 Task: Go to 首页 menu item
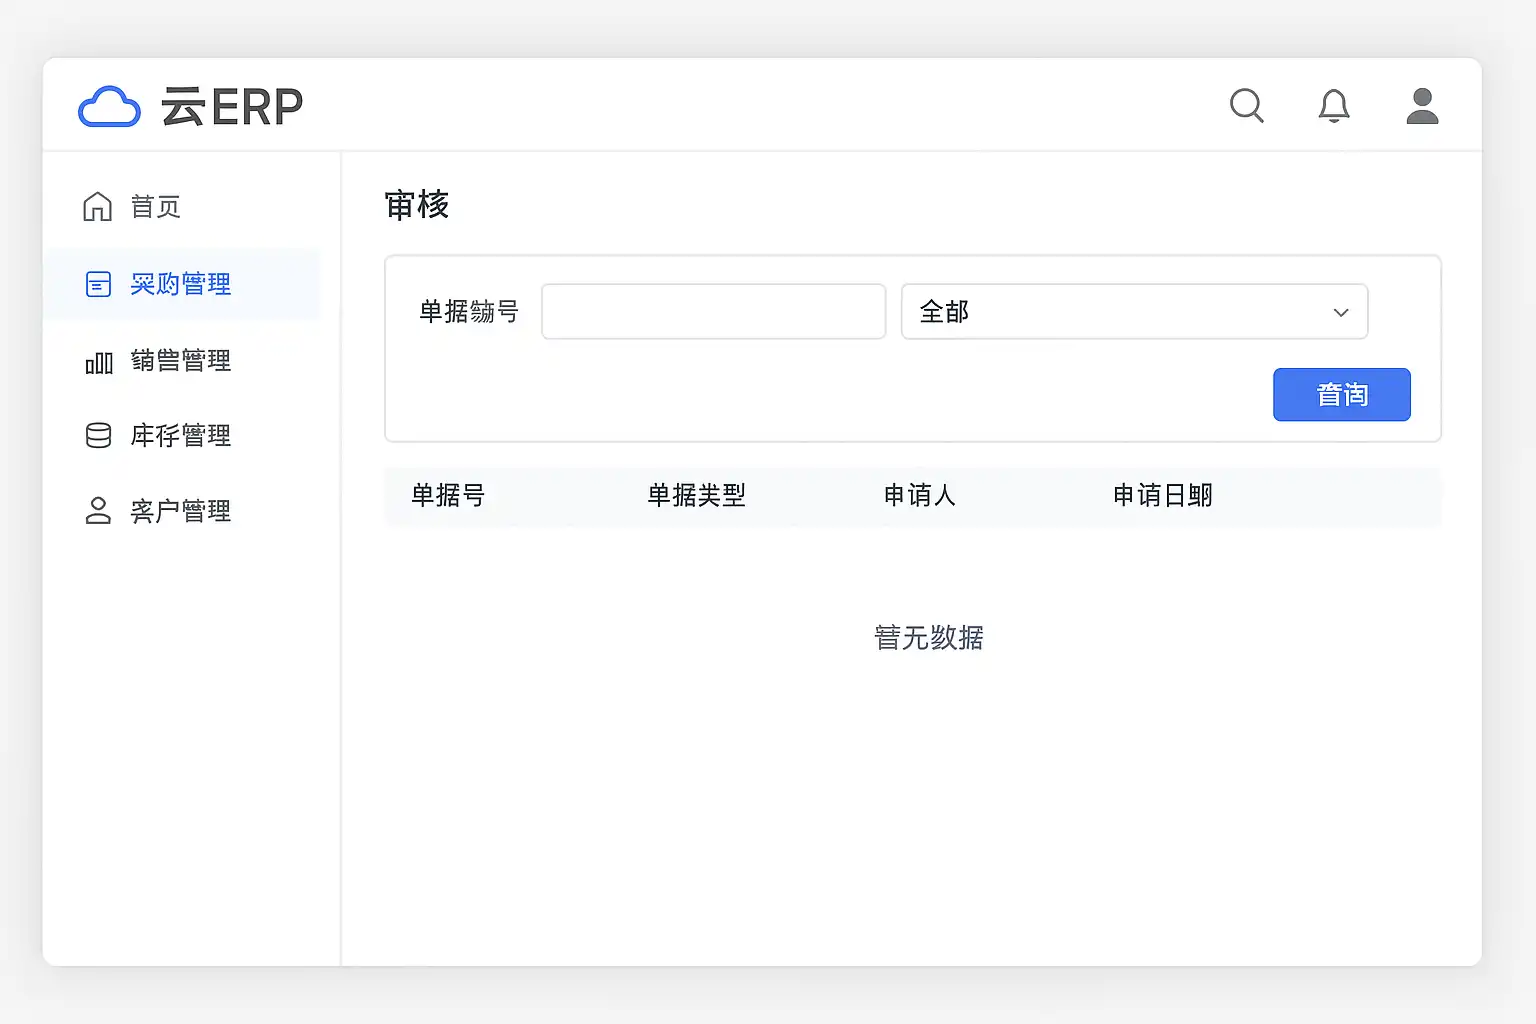click(156, 207)
